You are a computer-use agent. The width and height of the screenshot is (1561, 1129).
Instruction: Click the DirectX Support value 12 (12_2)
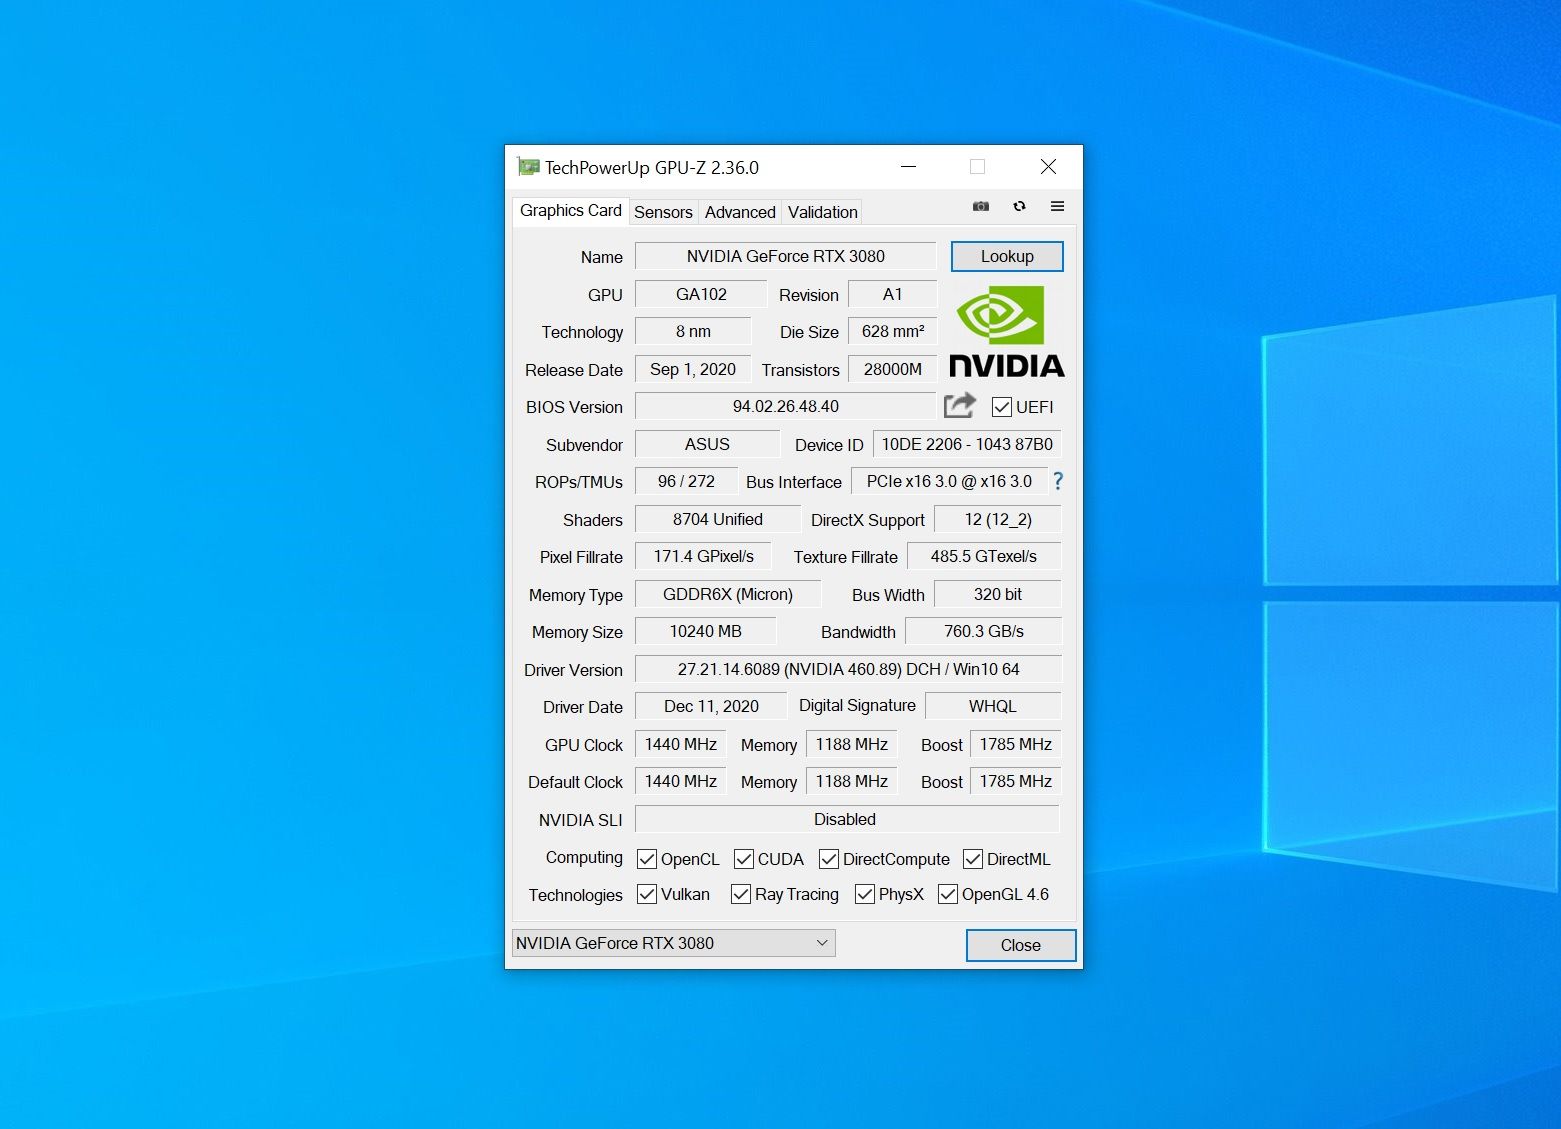click(997, 519)
